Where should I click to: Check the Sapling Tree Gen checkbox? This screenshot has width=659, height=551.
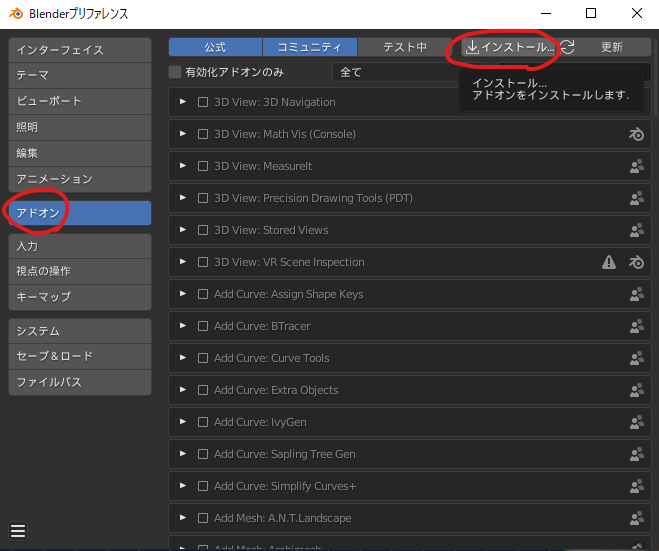tap(203, 454)
